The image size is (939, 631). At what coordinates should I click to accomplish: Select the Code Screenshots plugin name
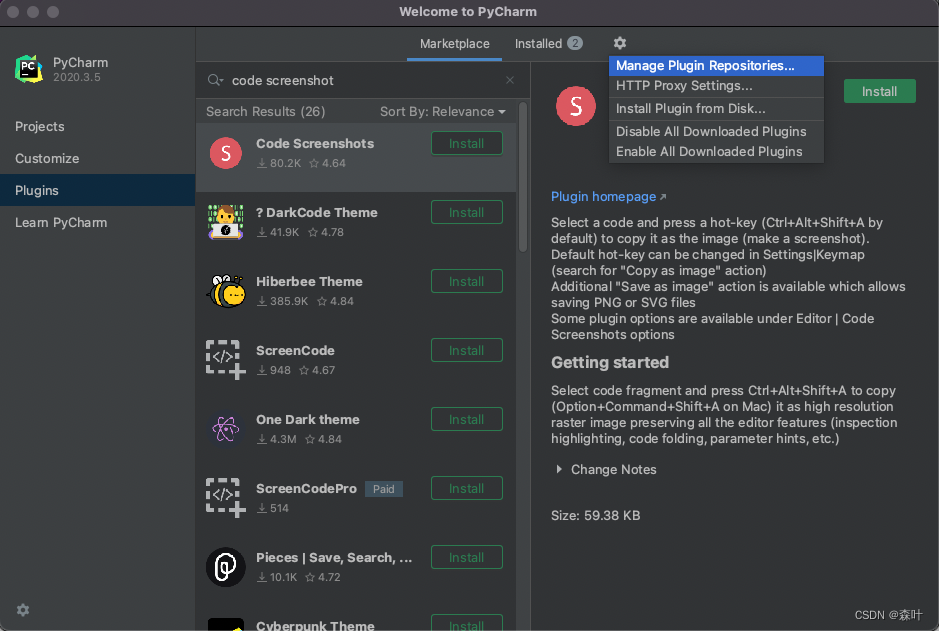pos(315,144)
